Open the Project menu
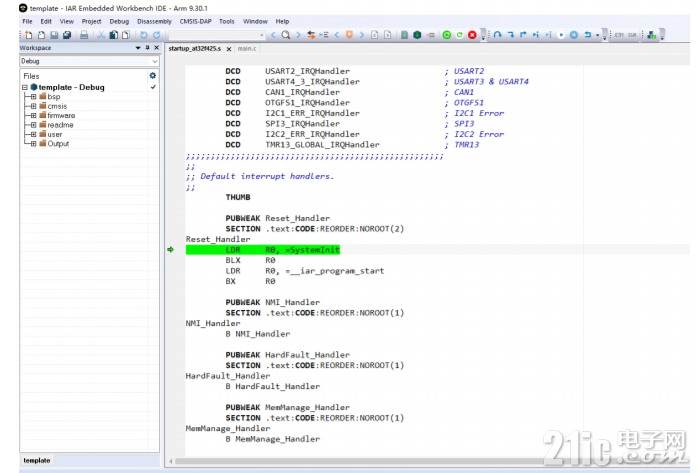This screenshot has width=697, height=473. [92, 21]
